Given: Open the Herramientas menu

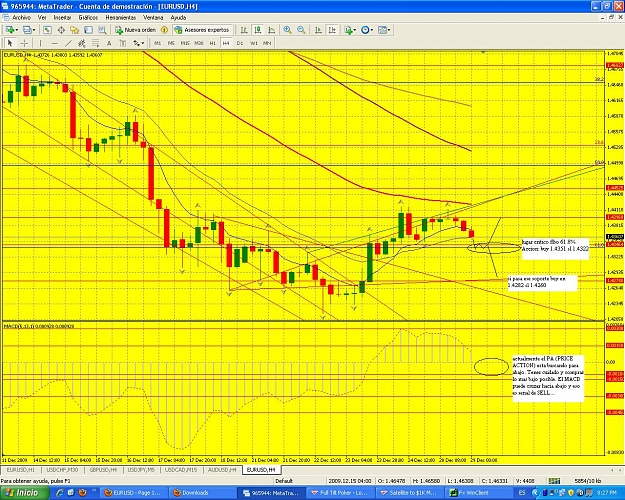Looking at the screenshot, I should click(x=121, y=18).
